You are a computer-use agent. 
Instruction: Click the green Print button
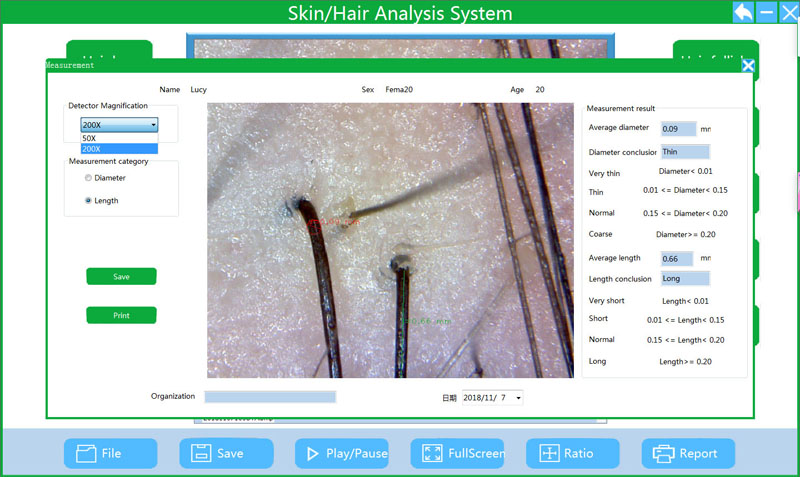pyautogui.click(x=121, y=315)
